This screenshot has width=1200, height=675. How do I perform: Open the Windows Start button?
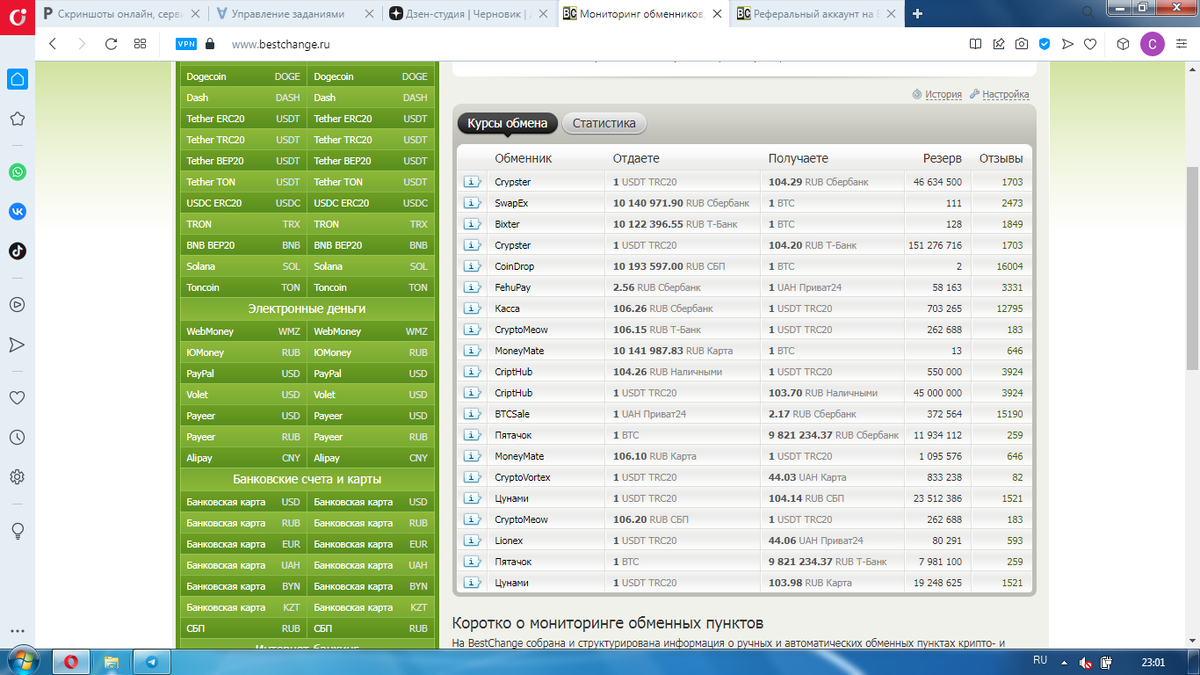(x=24, y=661)
